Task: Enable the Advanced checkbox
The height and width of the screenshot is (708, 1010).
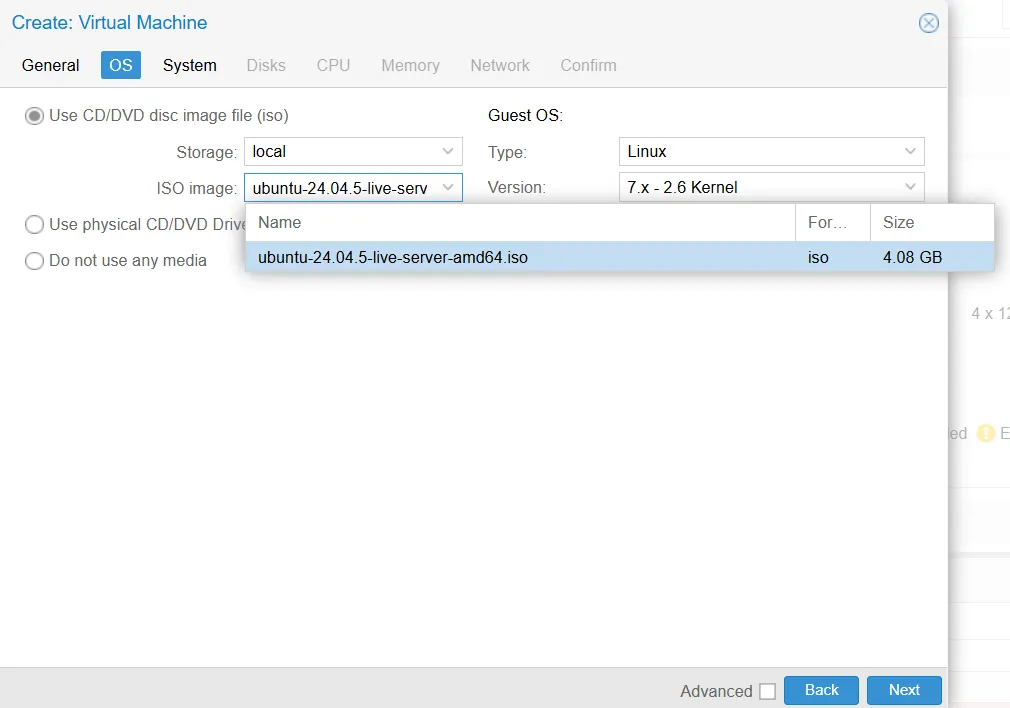Action: click(x=767, y=691)
